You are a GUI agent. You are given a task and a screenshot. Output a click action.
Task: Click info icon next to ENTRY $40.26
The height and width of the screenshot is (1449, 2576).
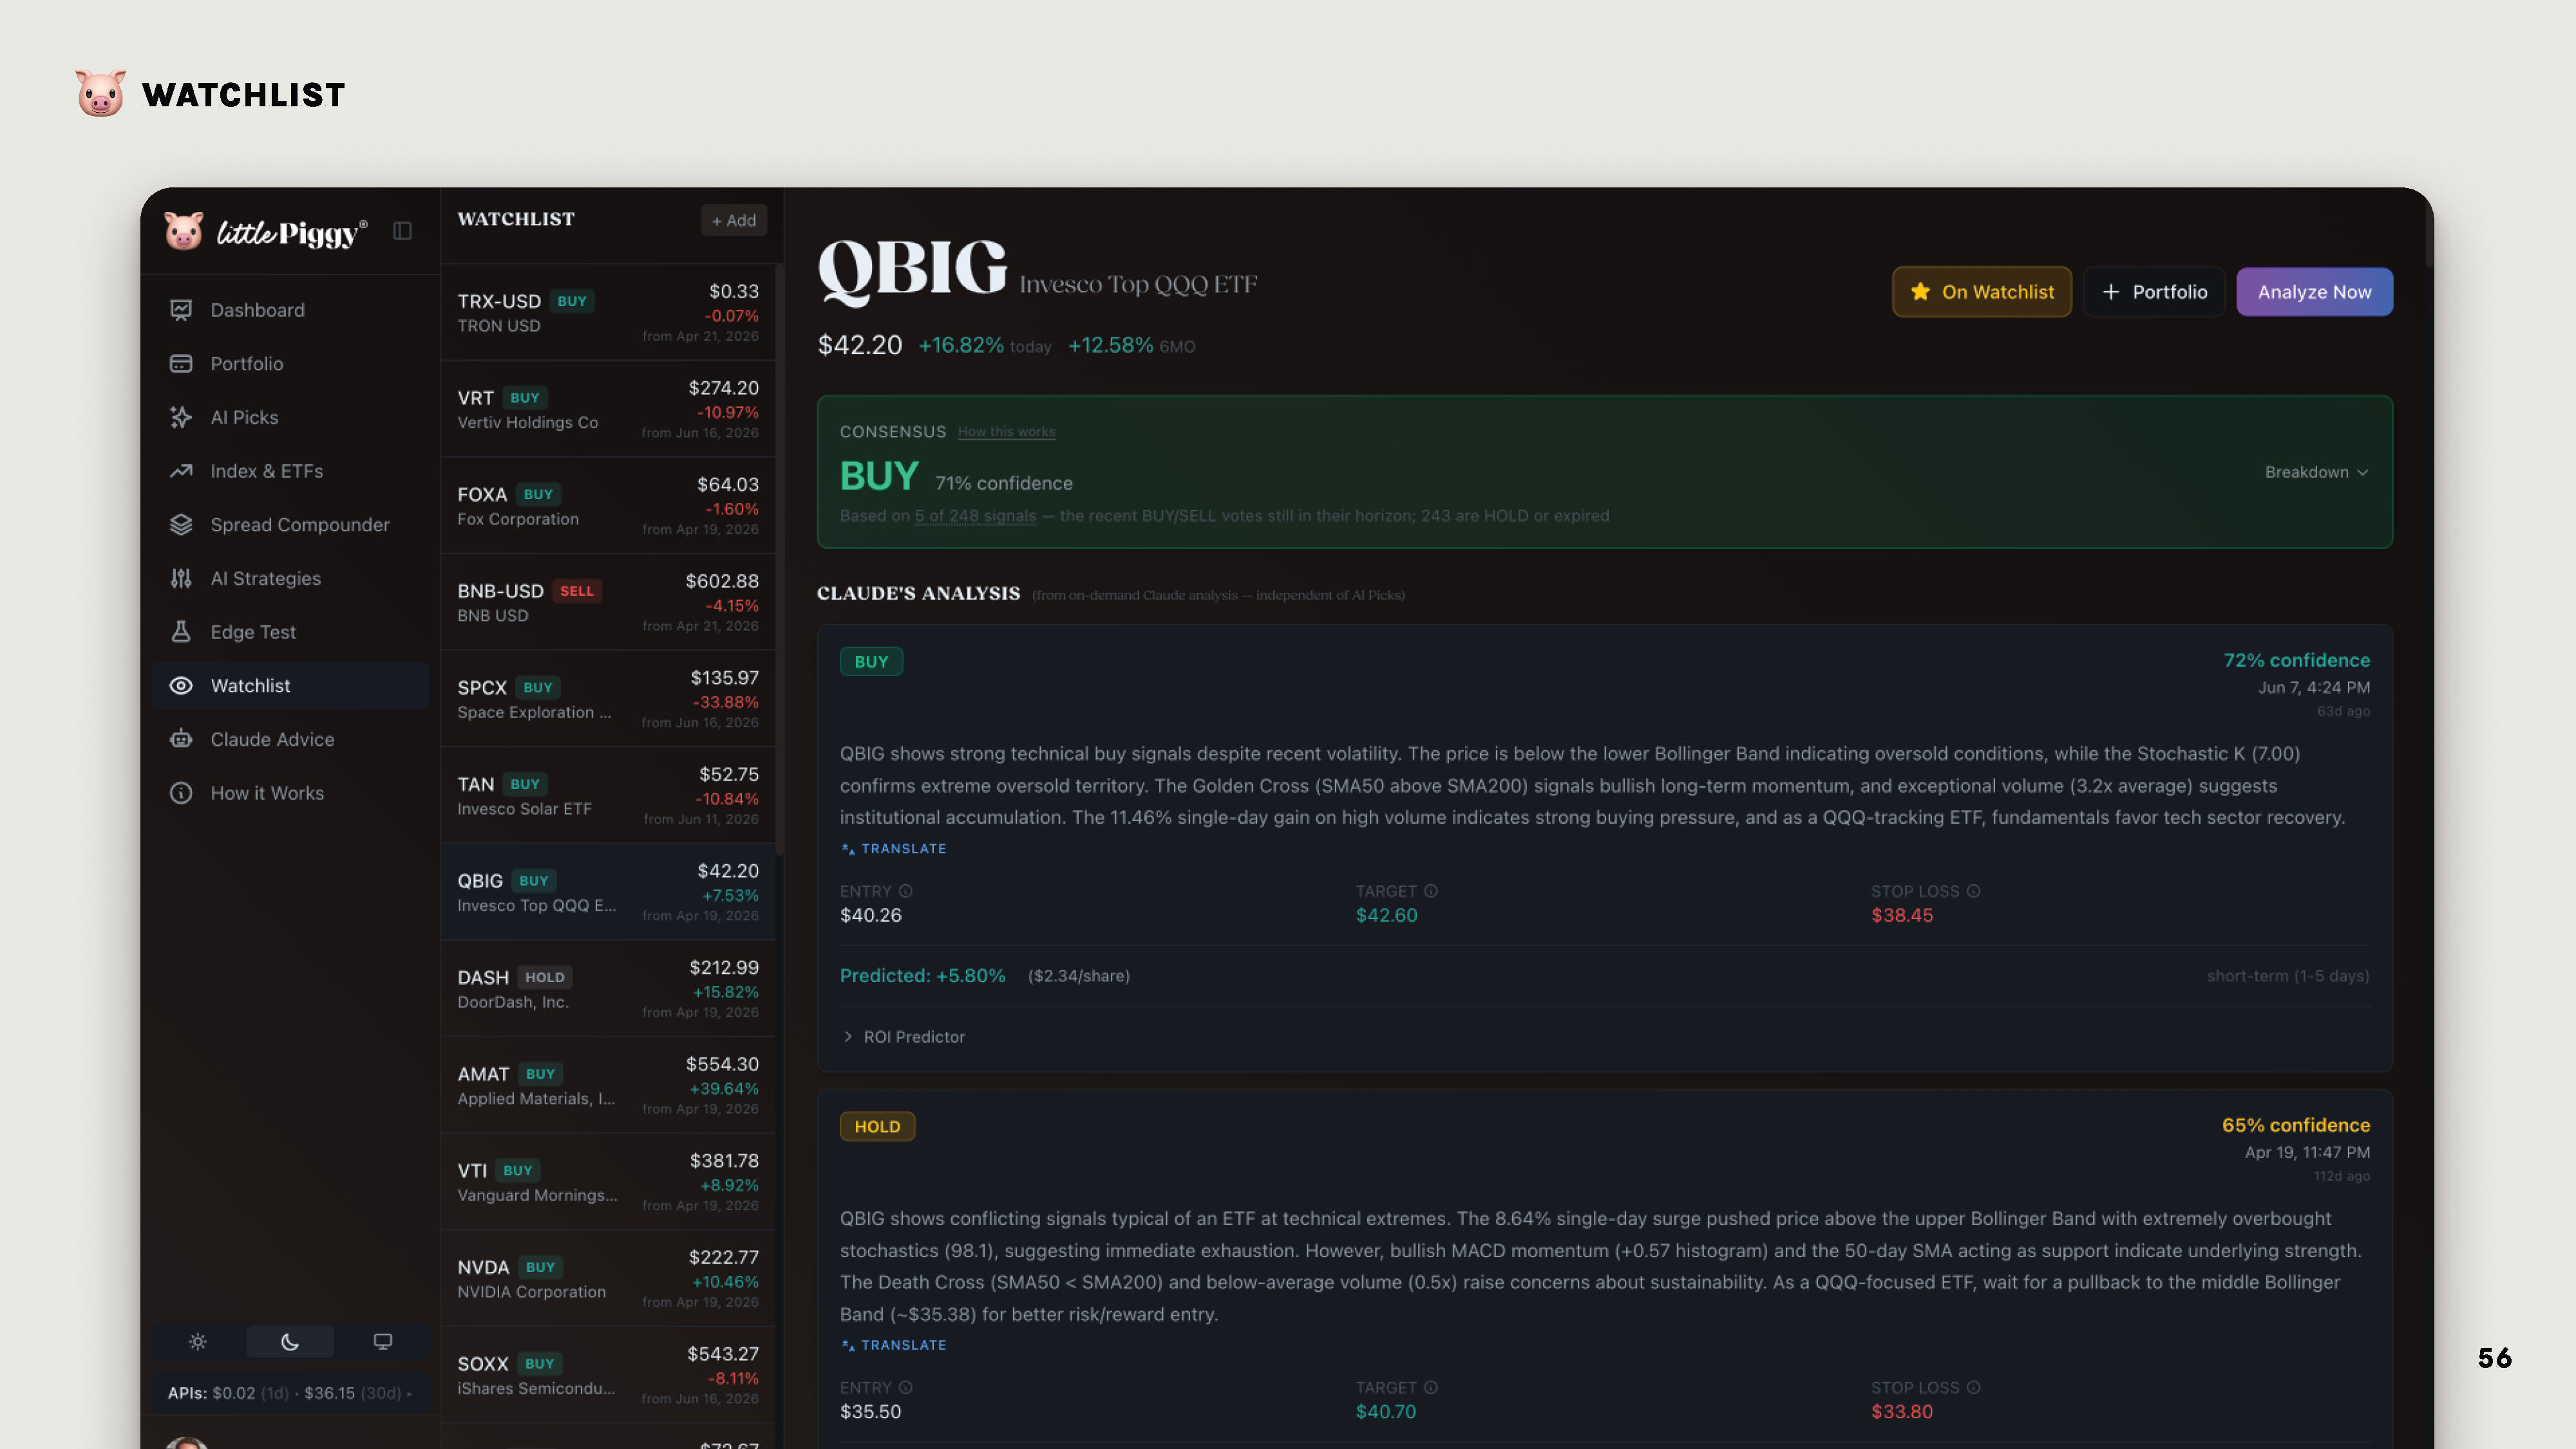click(905, 891)
